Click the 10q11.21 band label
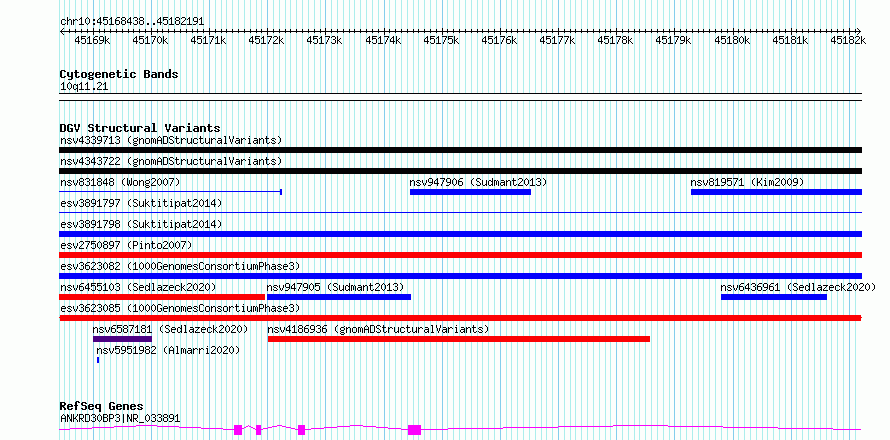 pos(84,87)
